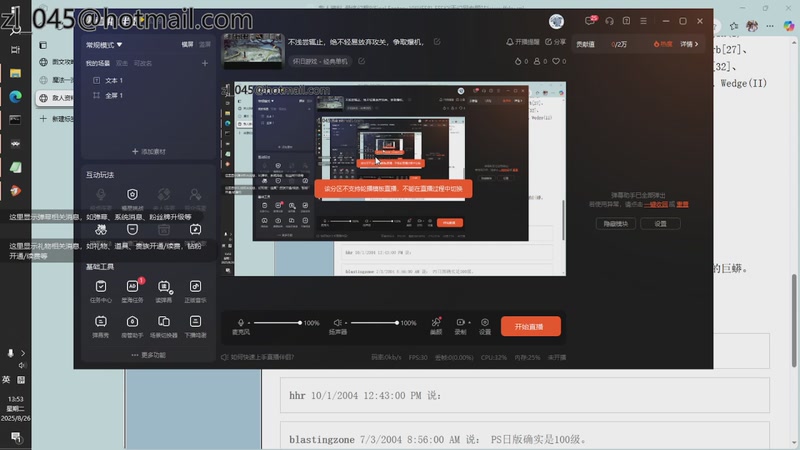
Task: Open File Explorer from taskbar
Action: coord(15,72)
